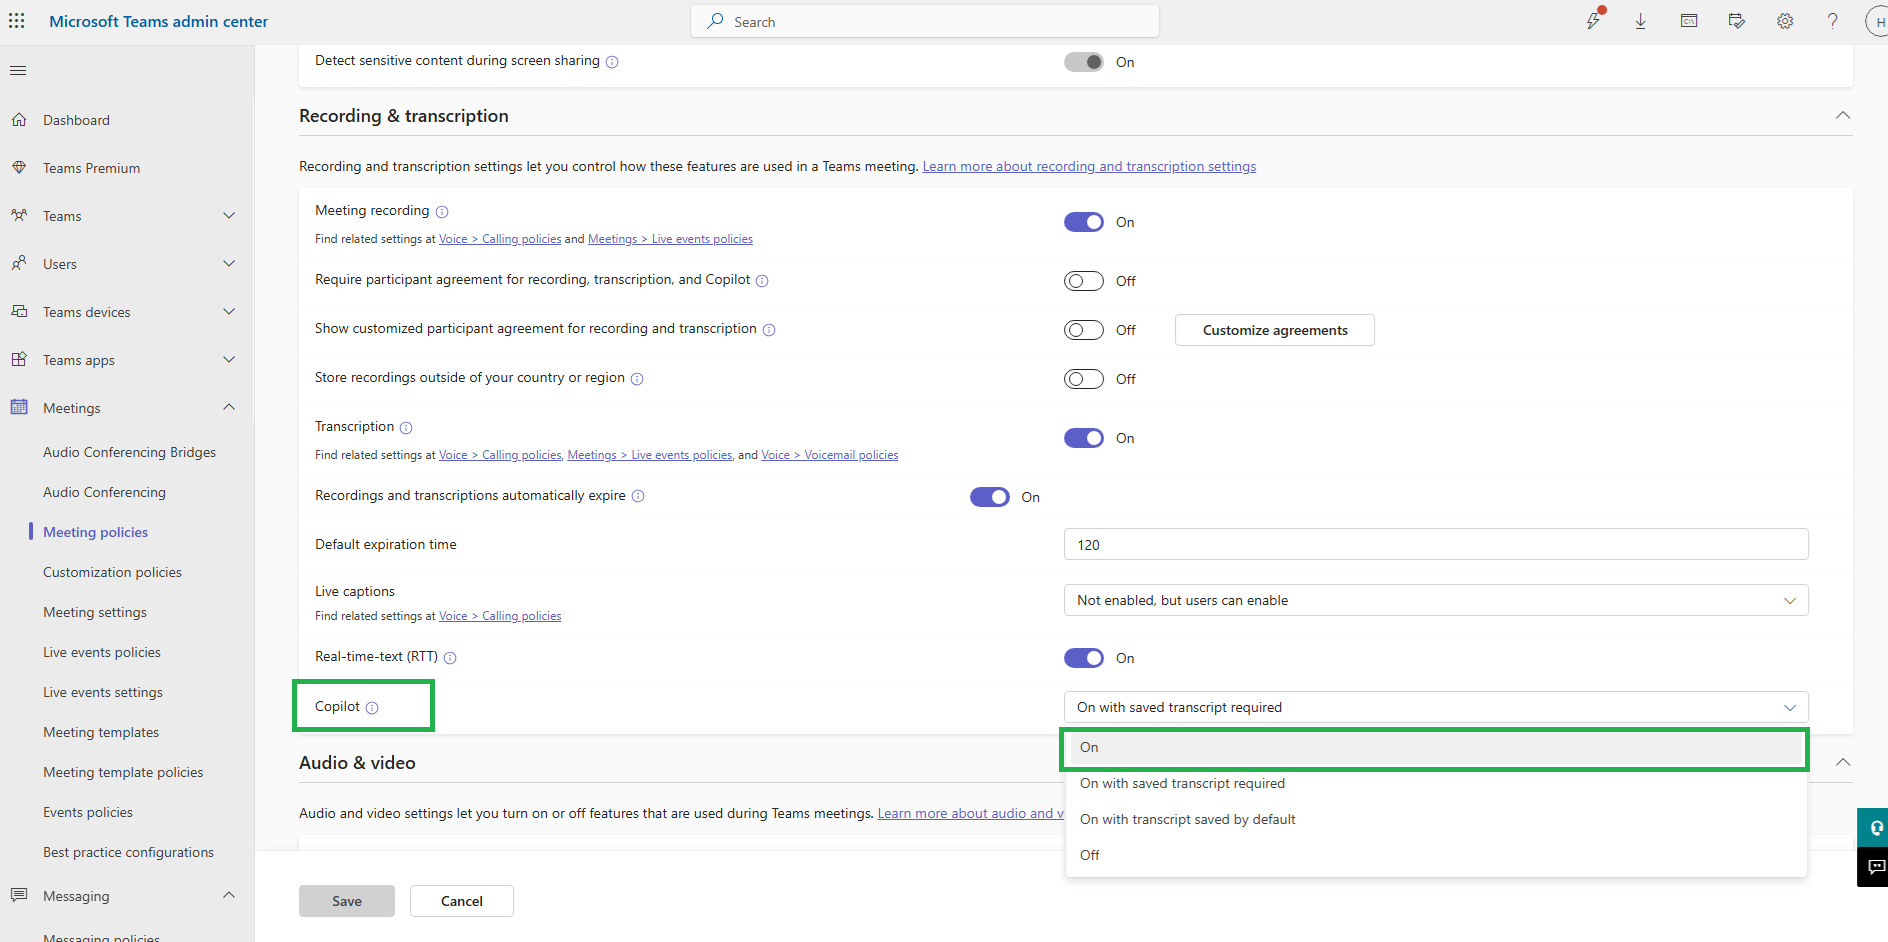The image size is (1888, 942).
Task: Turn off the Transcription toggle
Action: coord(1084,438)
